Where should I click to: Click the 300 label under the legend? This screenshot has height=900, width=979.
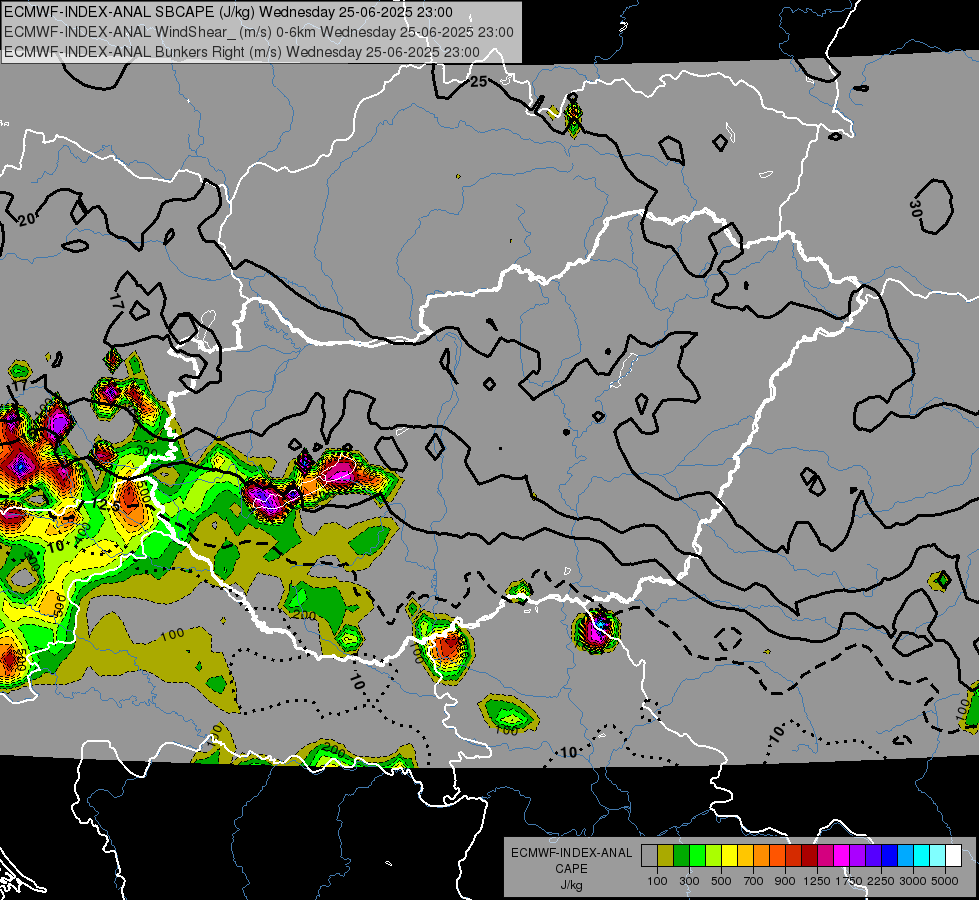tap(689, 881)
